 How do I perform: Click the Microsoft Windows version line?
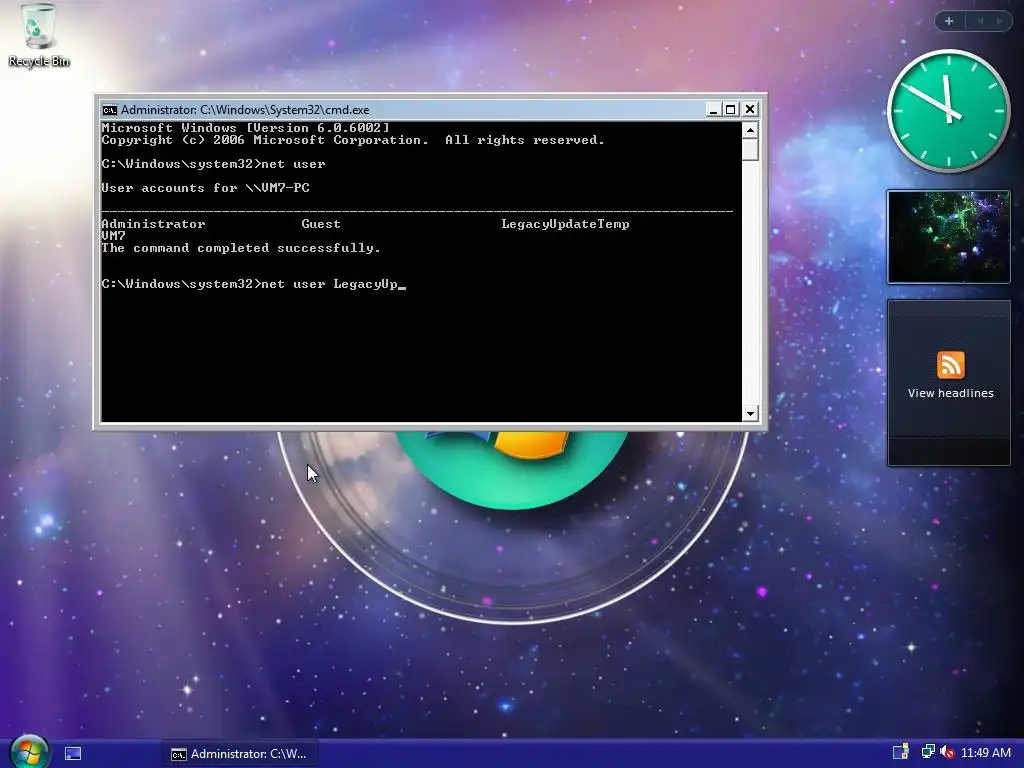tap(246, 128)
